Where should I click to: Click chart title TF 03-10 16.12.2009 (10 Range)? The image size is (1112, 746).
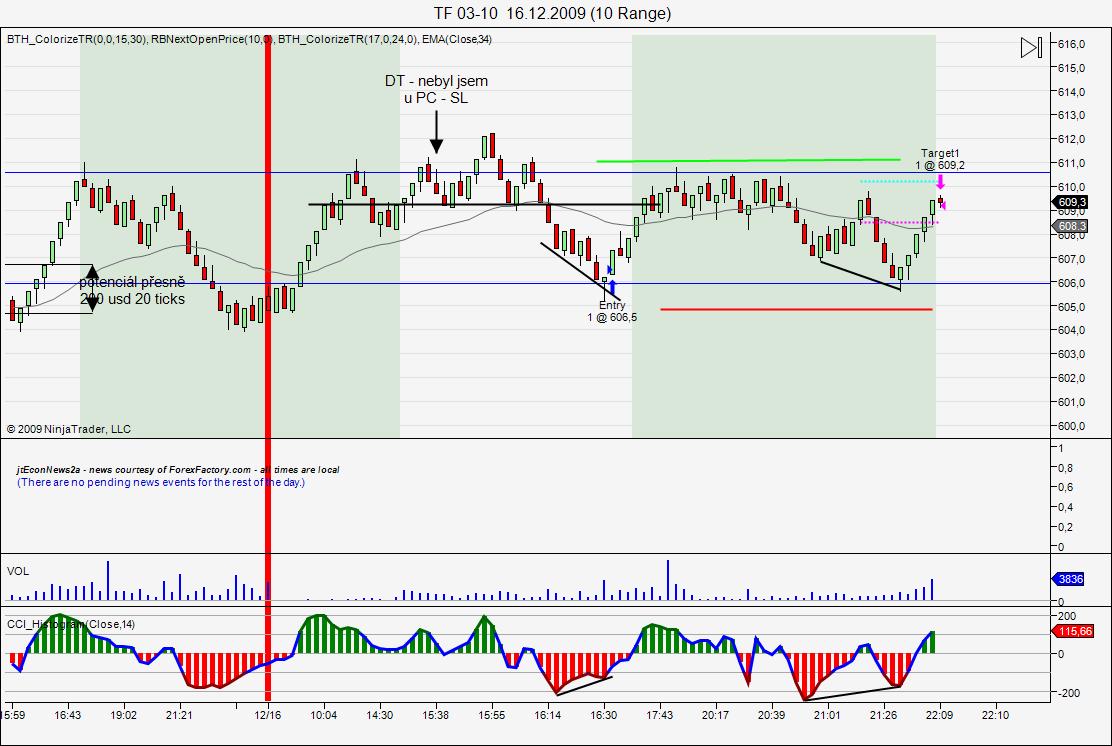coord(552,13)
